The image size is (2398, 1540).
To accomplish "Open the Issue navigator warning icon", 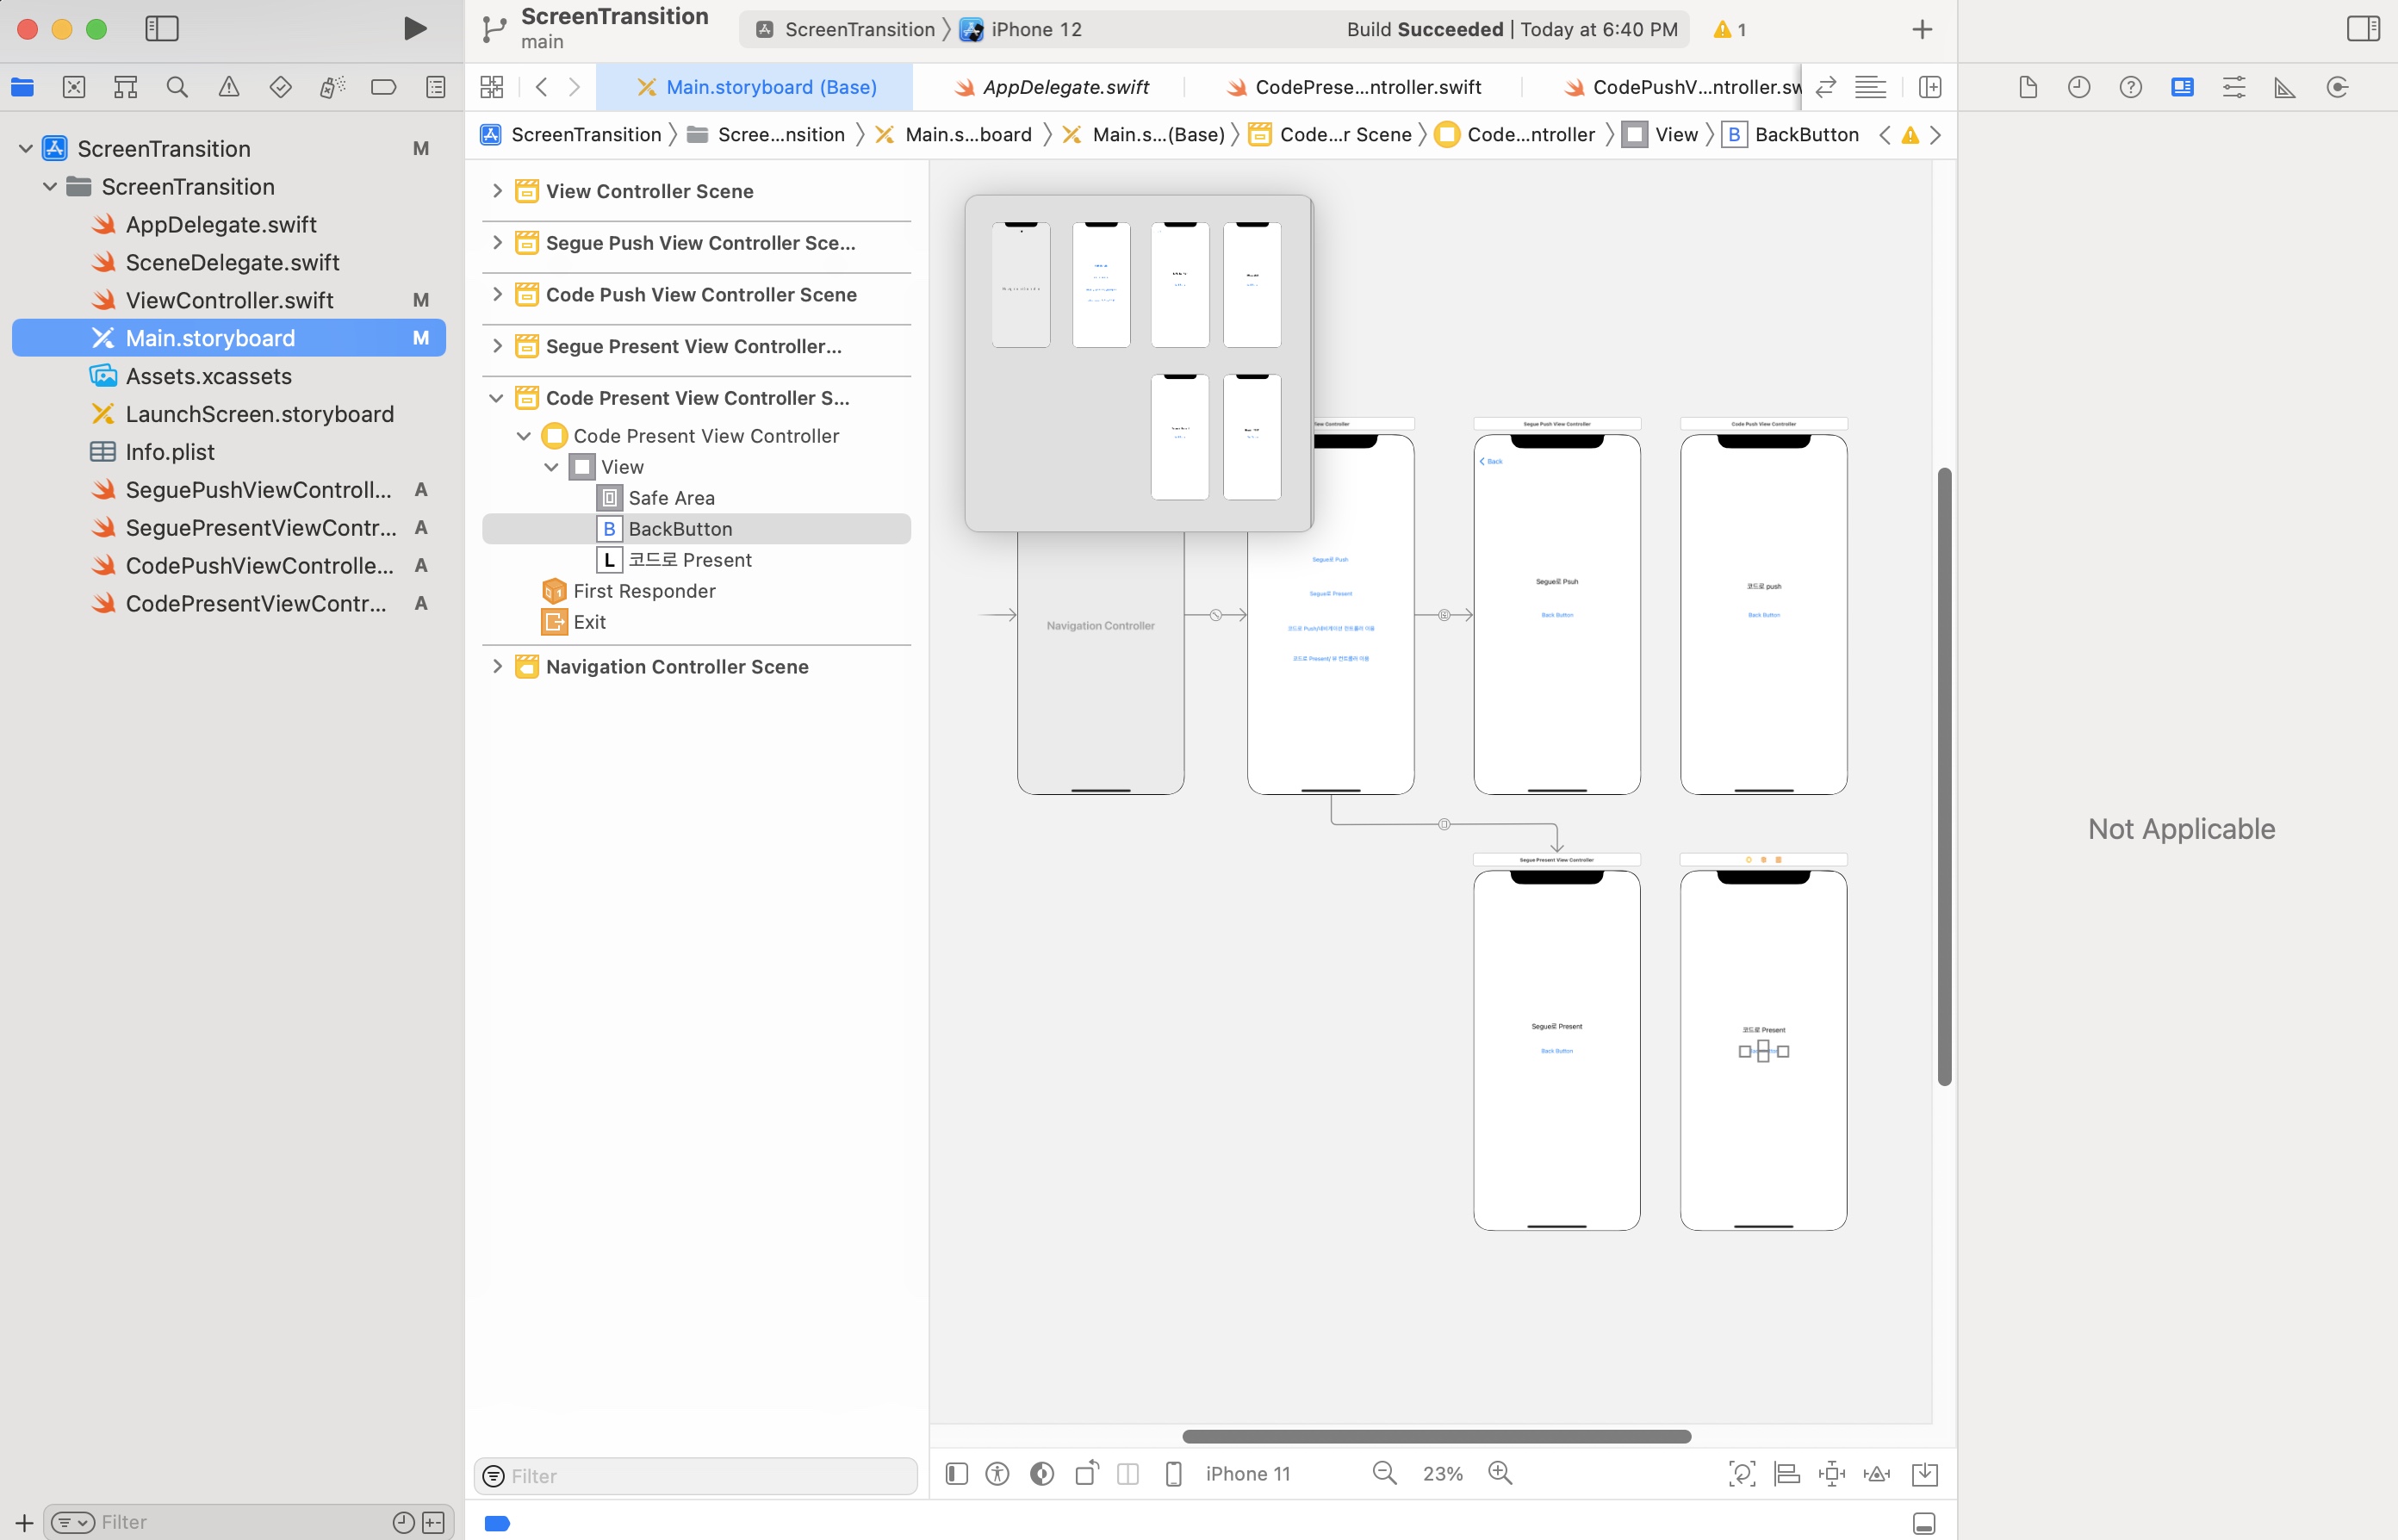I will (x=229, y=87).
